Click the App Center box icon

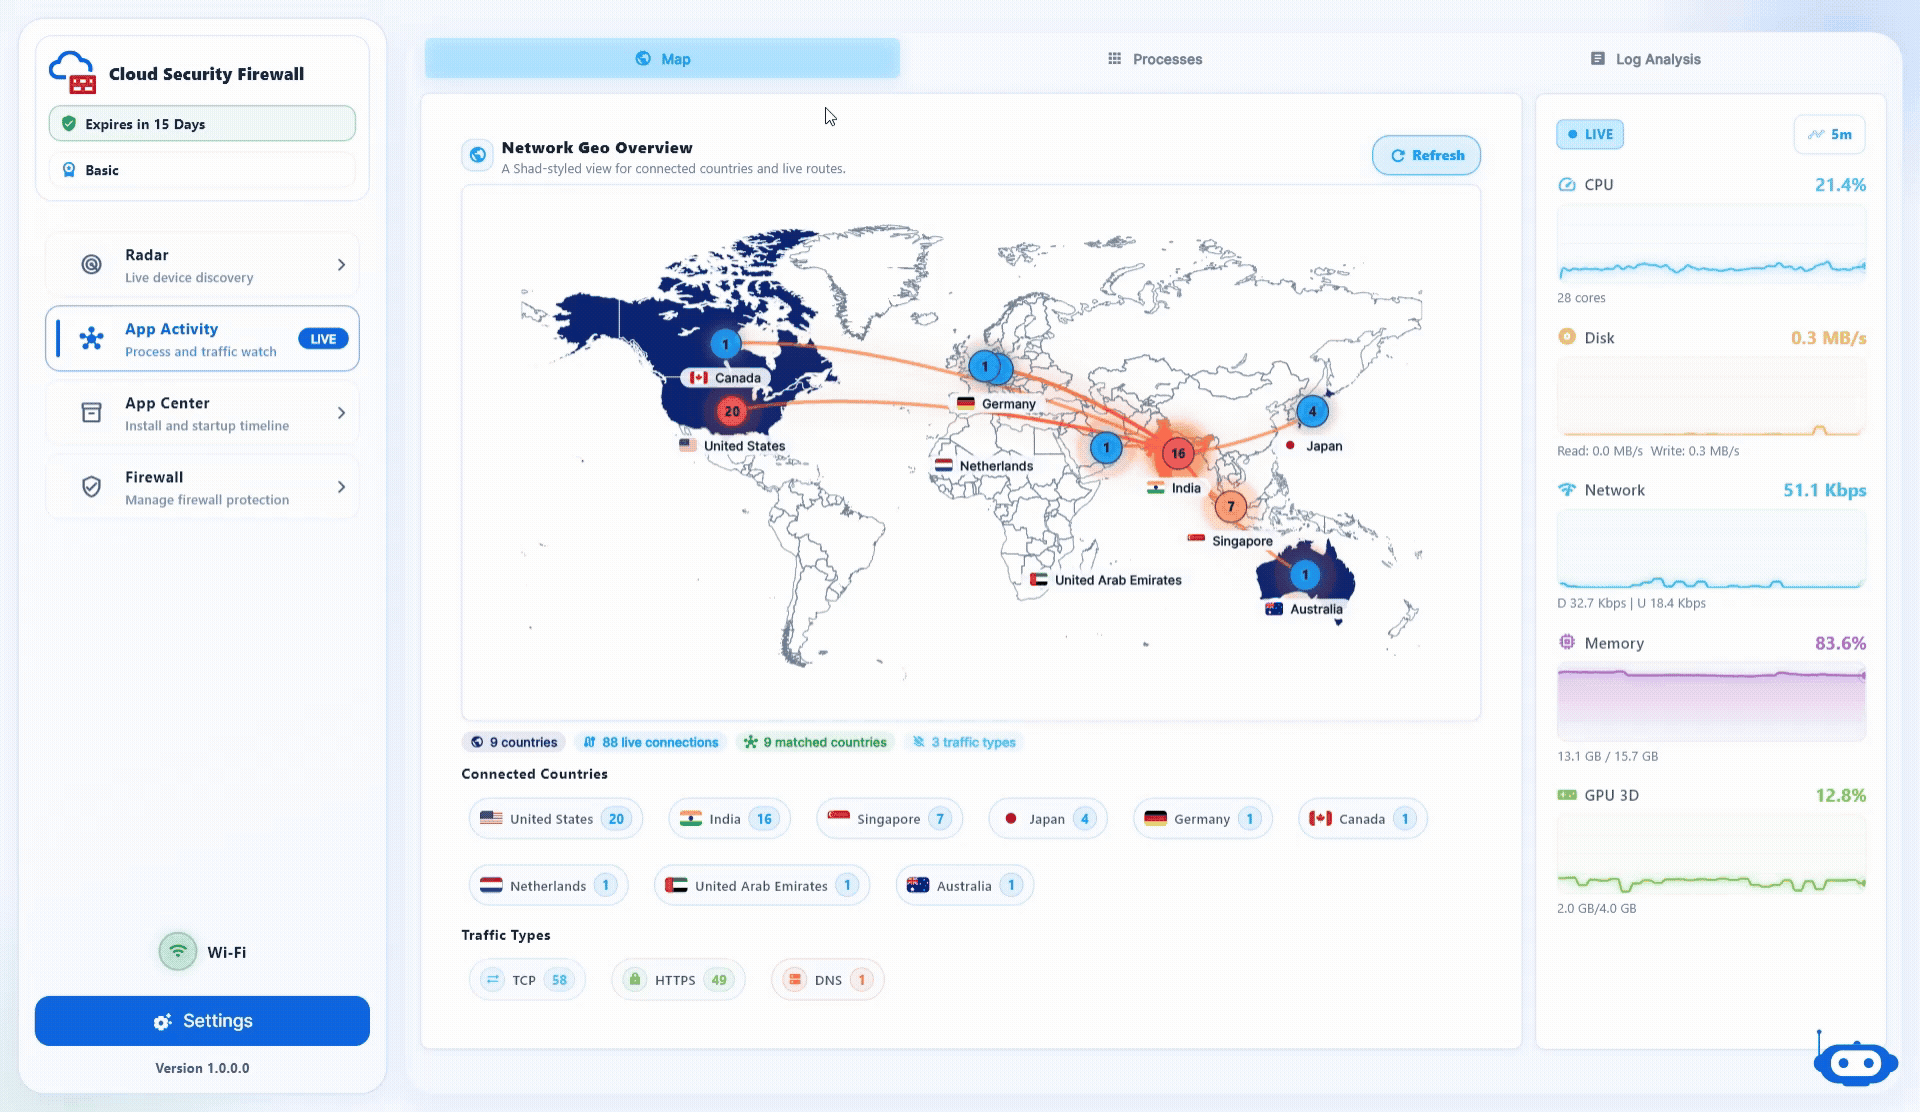pyautogui.click(x=91, y=413)
